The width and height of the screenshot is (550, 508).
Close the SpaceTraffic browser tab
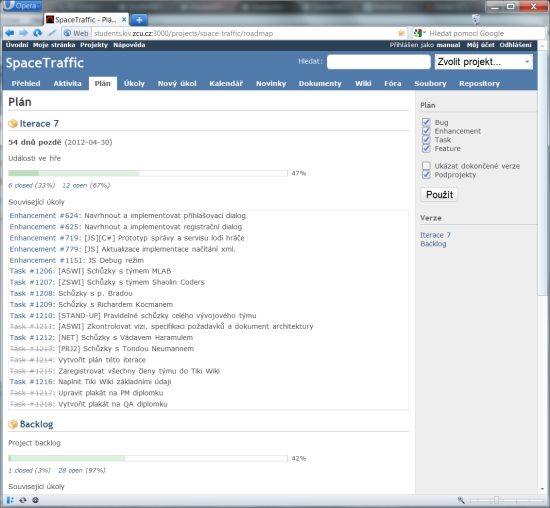(x=124, y=20)
